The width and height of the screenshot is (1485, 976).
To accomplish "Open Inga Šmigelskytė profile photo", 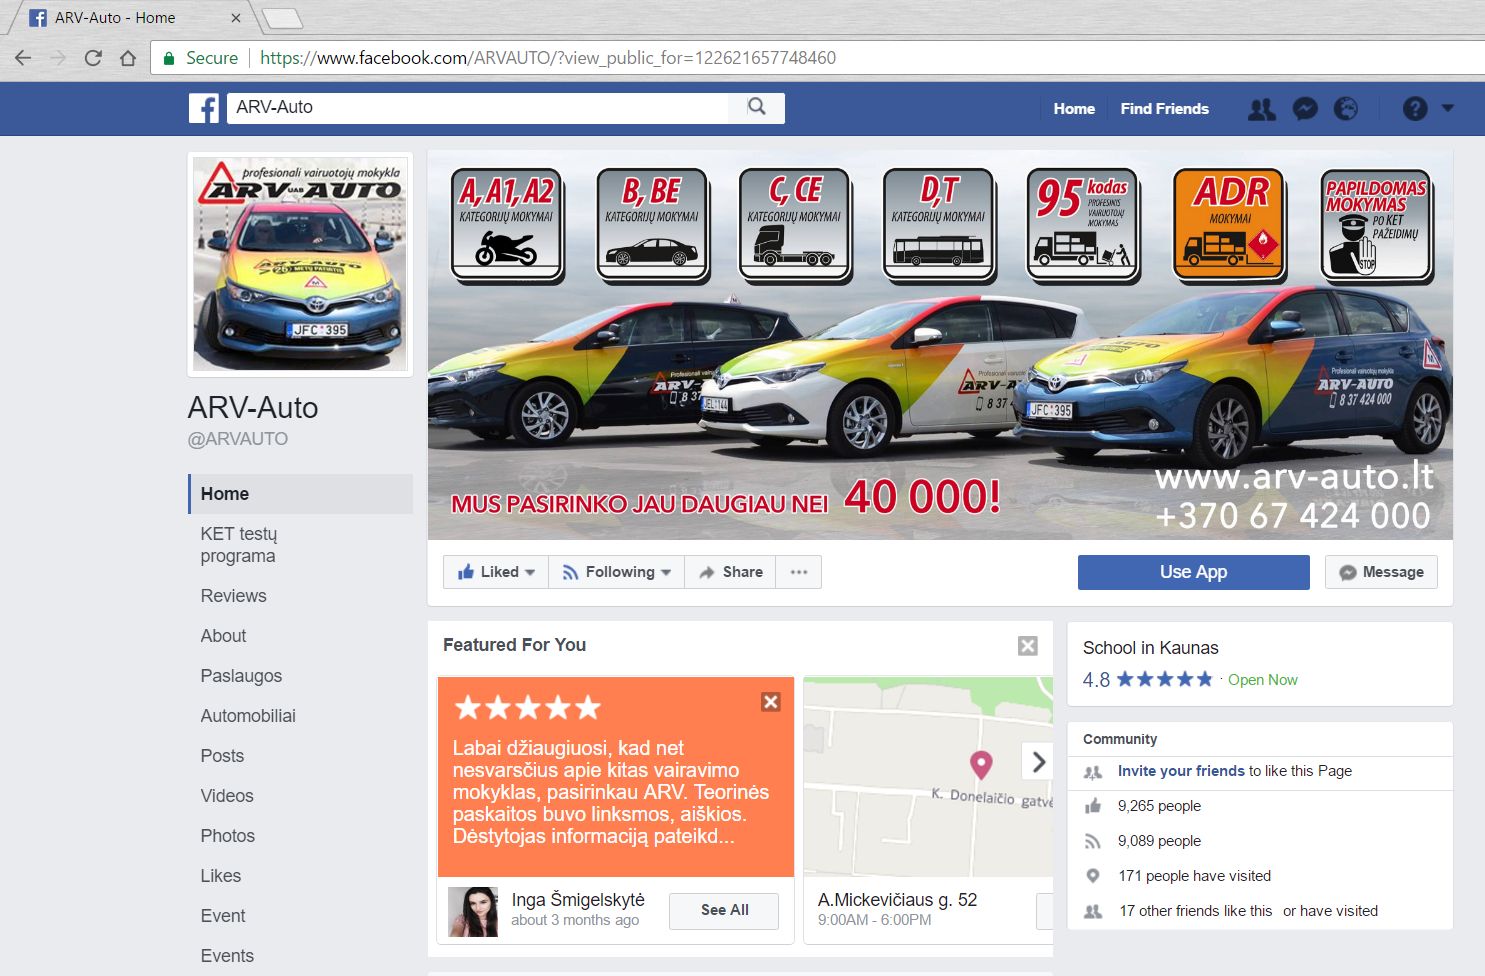I will pyautogui.click(x=473, y=912).
